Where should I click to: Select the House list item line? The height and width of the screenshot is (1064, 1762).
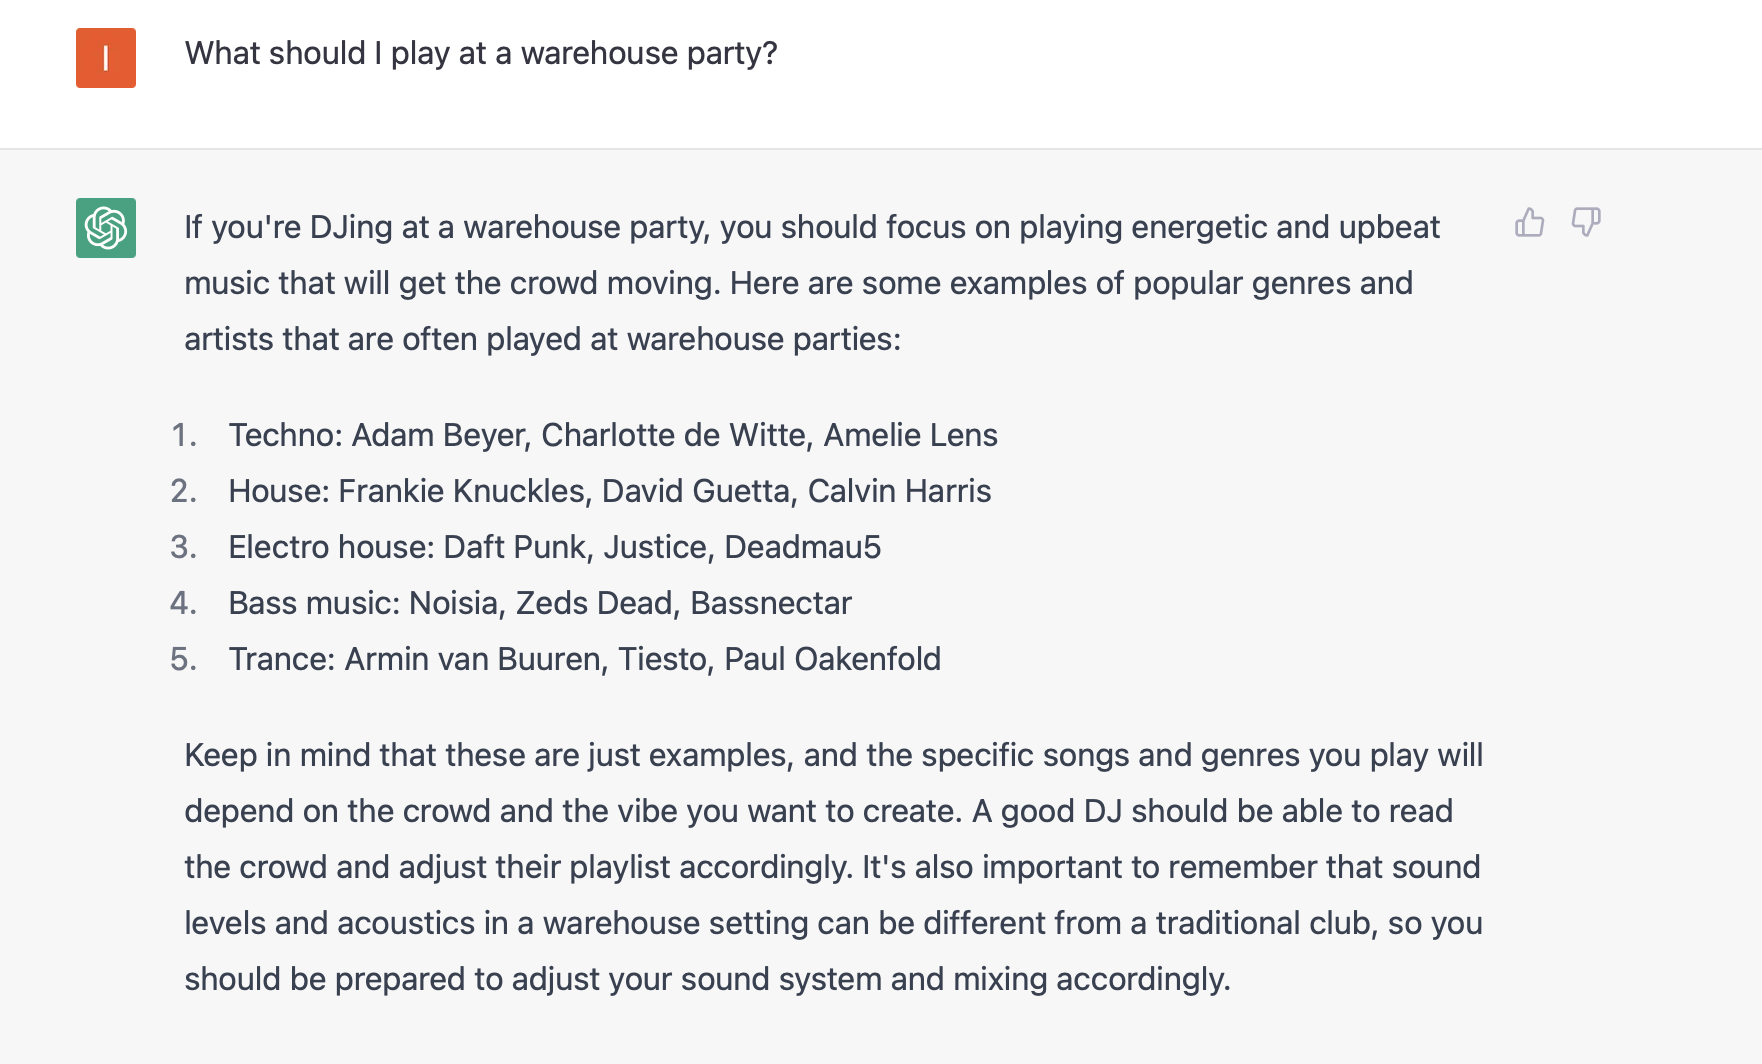point(610,491)
